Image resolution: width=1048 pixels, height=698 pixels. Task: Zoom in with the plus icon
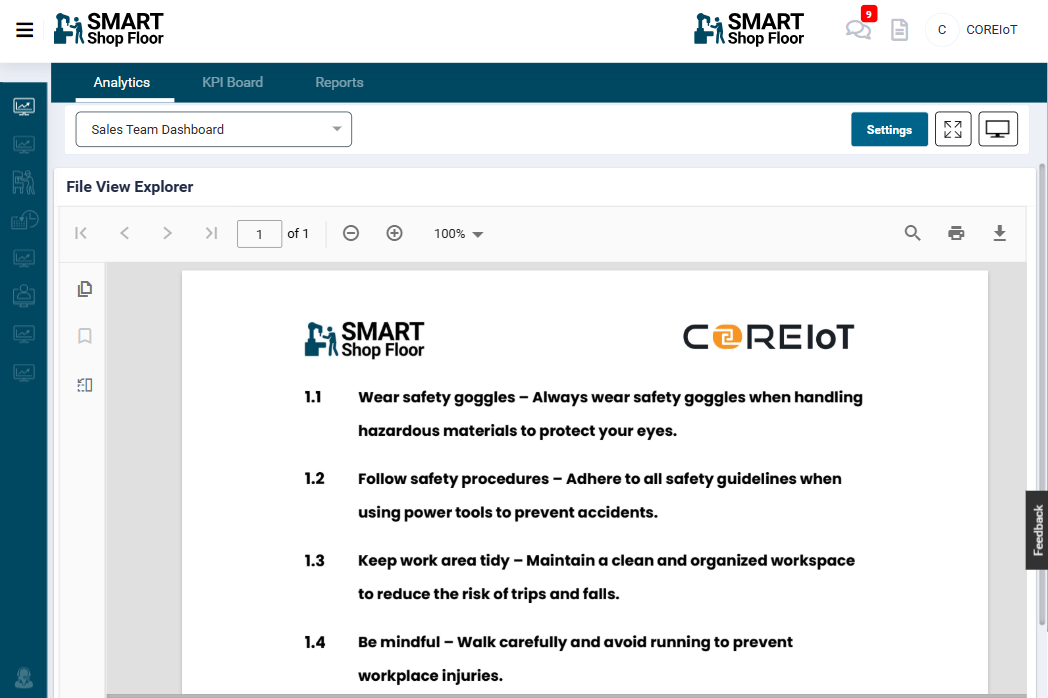pyautogui.click(x=394, y=233)
